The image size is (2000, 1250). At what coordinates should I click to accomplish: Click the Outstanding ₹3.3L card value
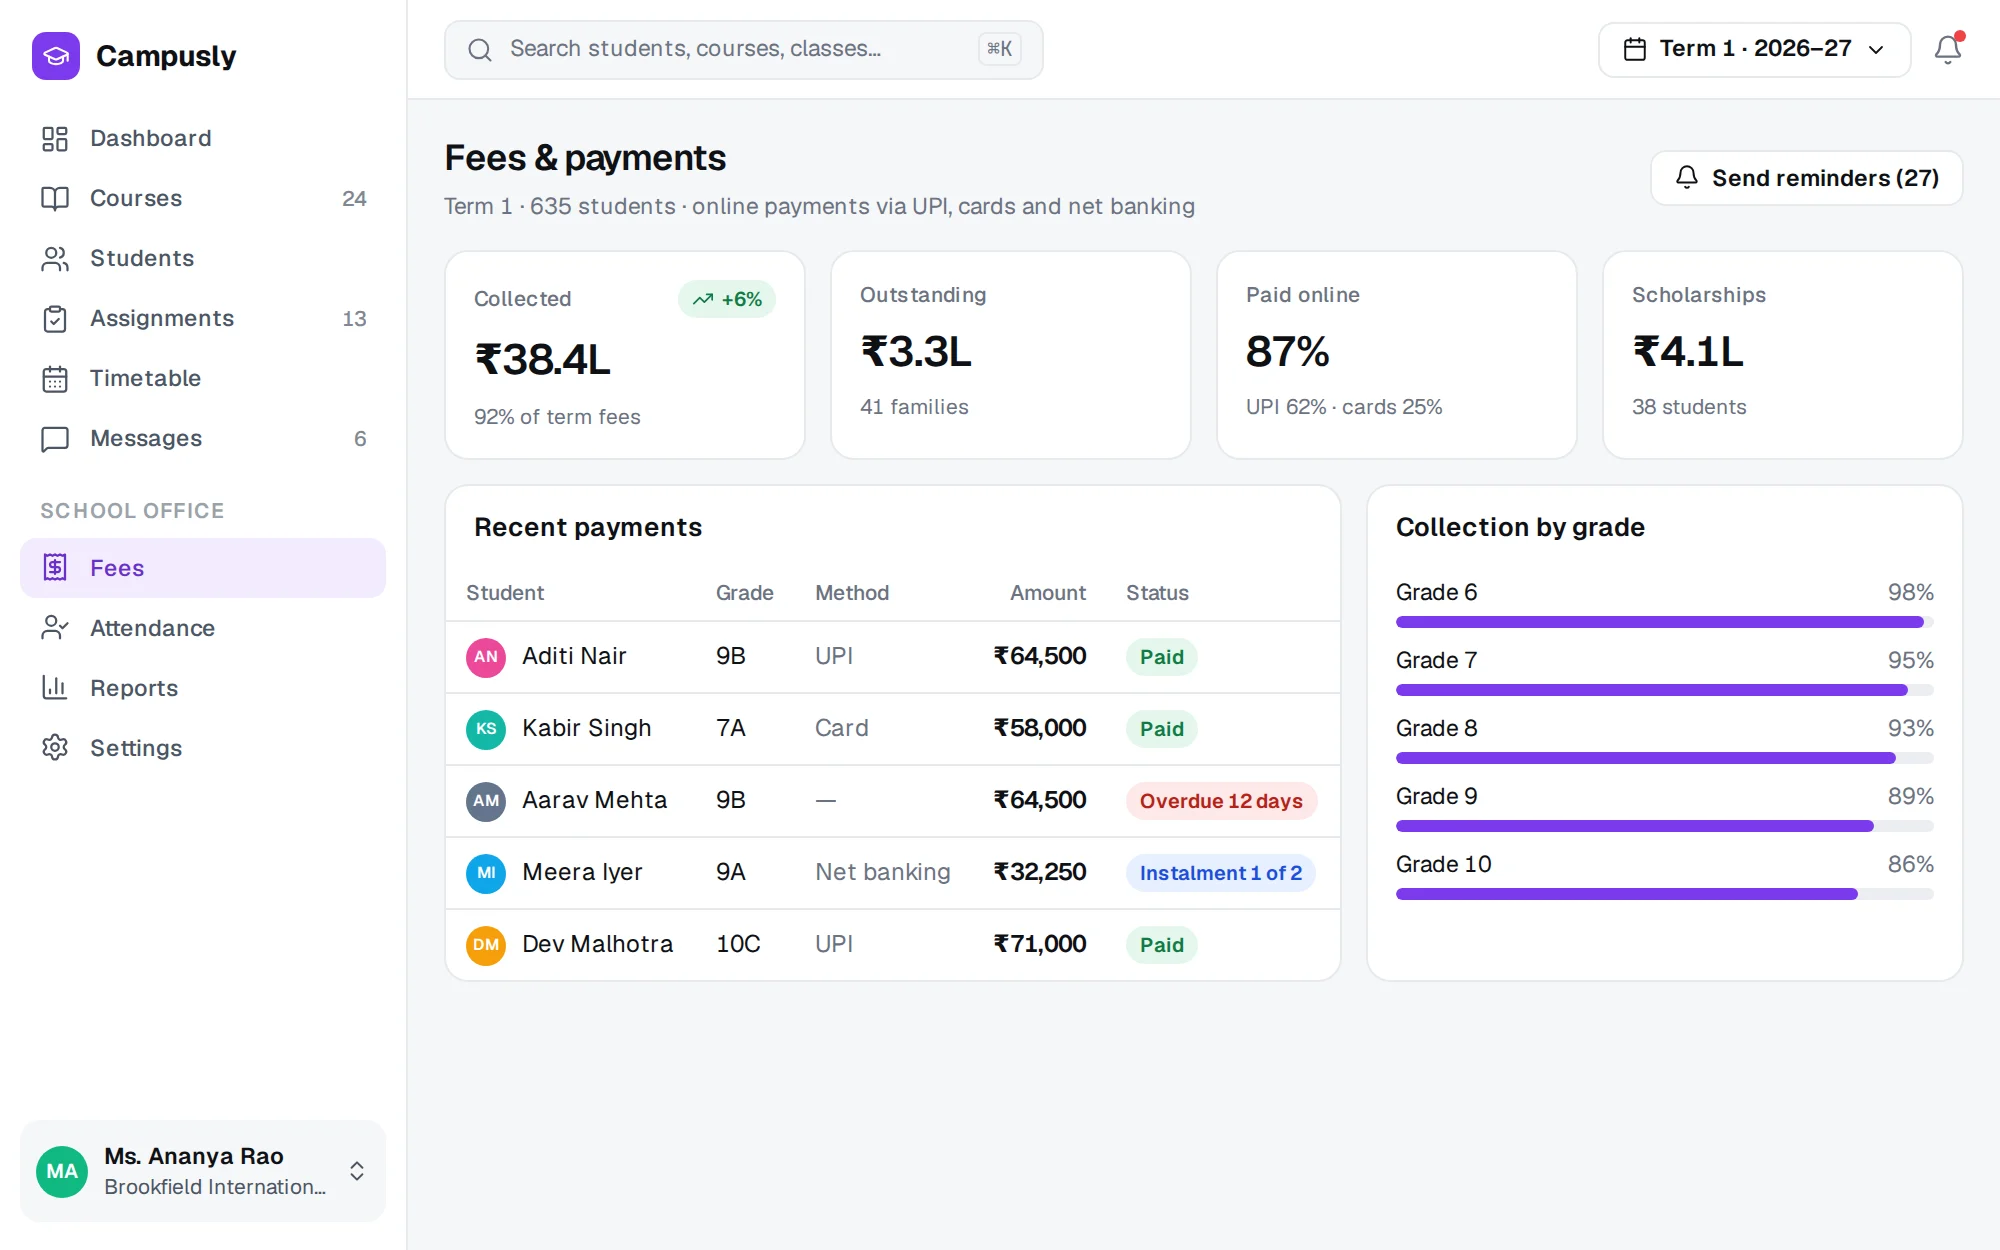click(x=916, y=352)
